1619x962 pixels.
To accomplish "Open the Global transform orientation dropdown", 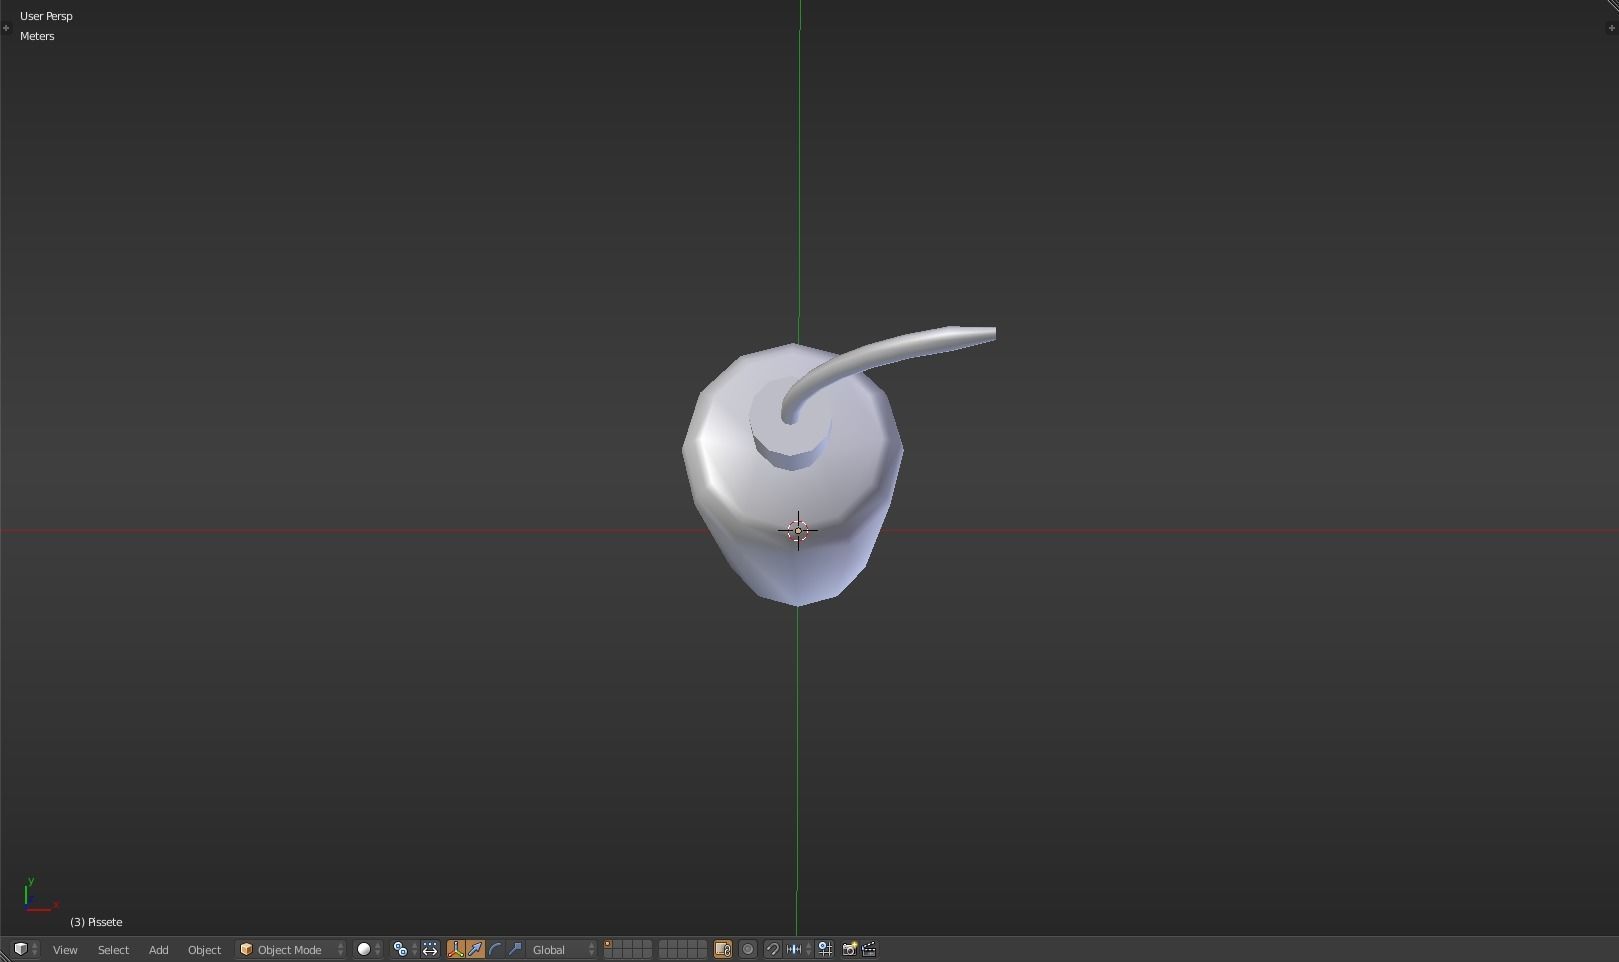I will (x=562, y=949).
